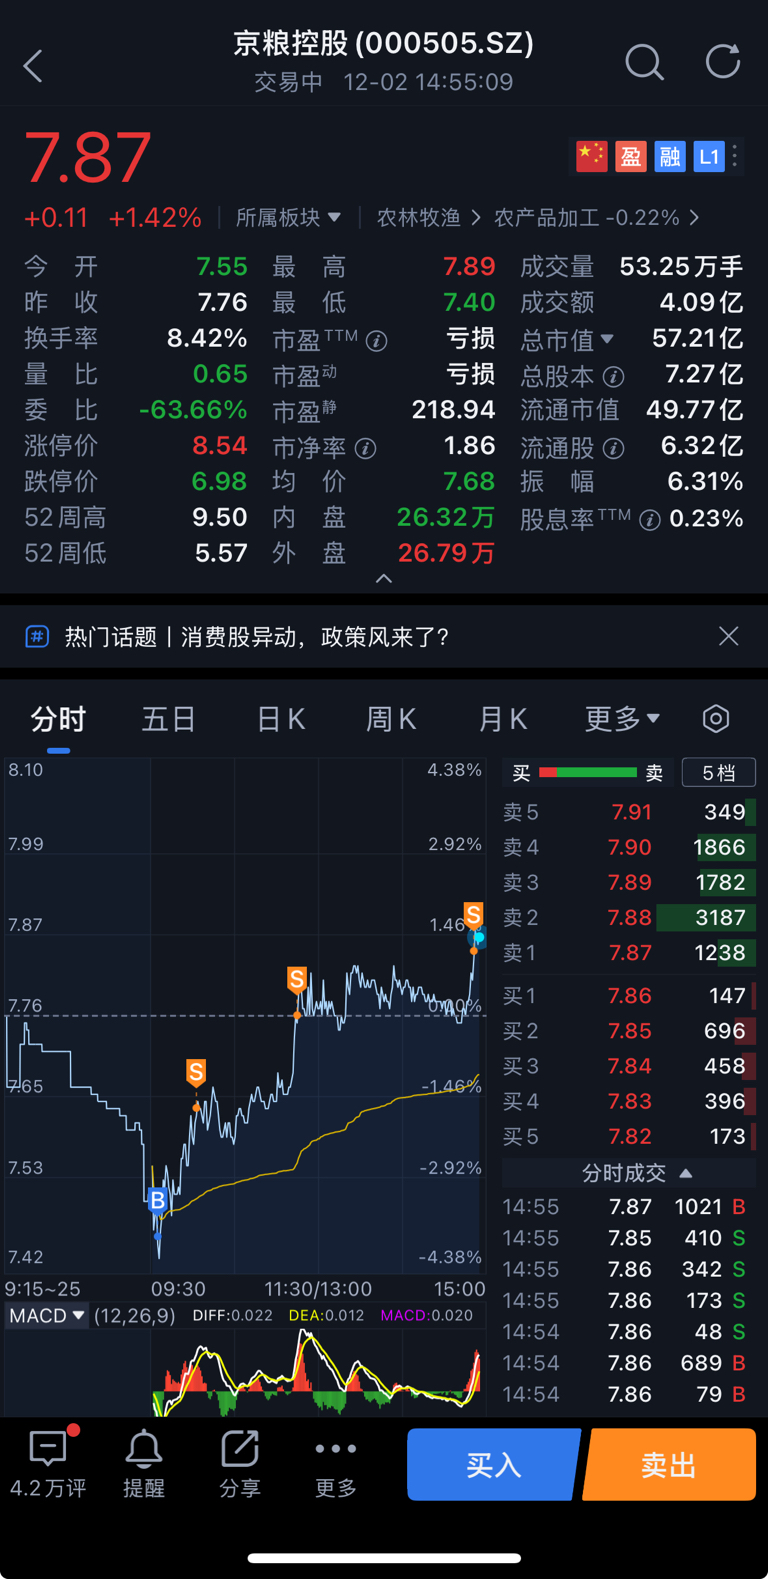Tap the 5档 order depth button
This screenshot has width=769, height=1579.
718,772
